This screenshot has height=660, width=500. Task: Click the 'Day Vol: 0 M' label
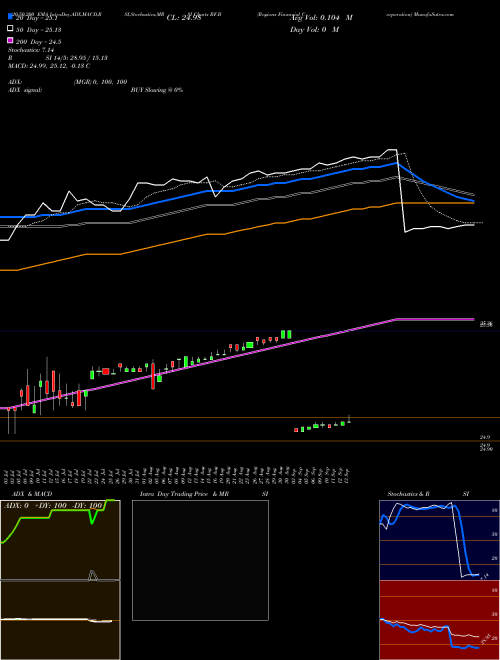(x=314, y=29)
